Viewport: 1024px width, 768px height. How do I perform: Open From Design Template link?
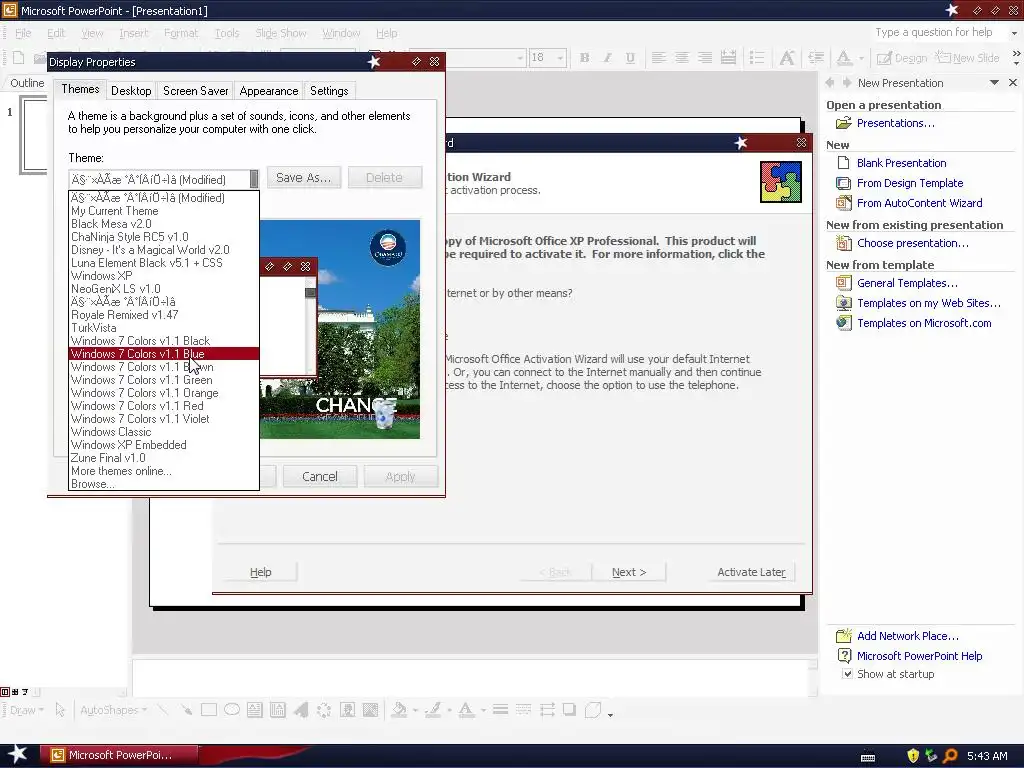[x=910, y=183]
